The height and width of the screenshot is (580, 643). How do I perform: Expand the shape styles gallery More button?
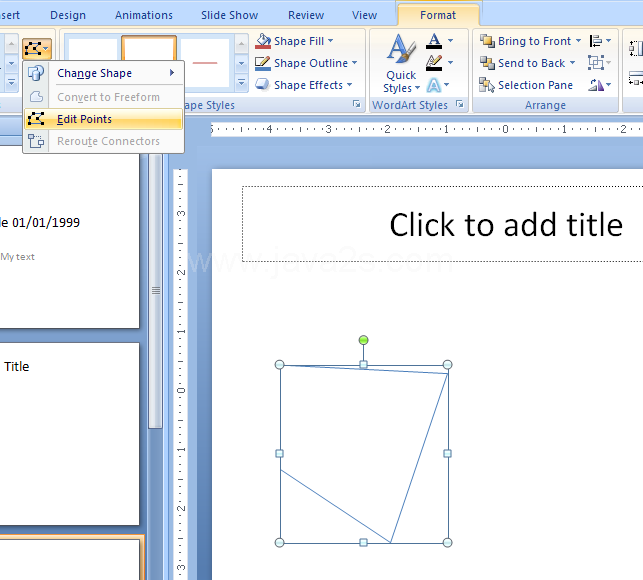pos(241,84)
